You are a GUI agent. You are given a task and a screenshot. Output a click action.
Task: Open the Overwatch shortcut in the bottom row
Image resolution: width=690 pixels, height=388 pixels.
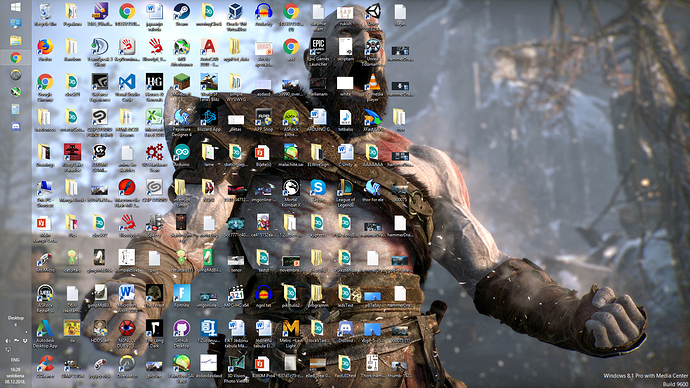tap(127, 366)
